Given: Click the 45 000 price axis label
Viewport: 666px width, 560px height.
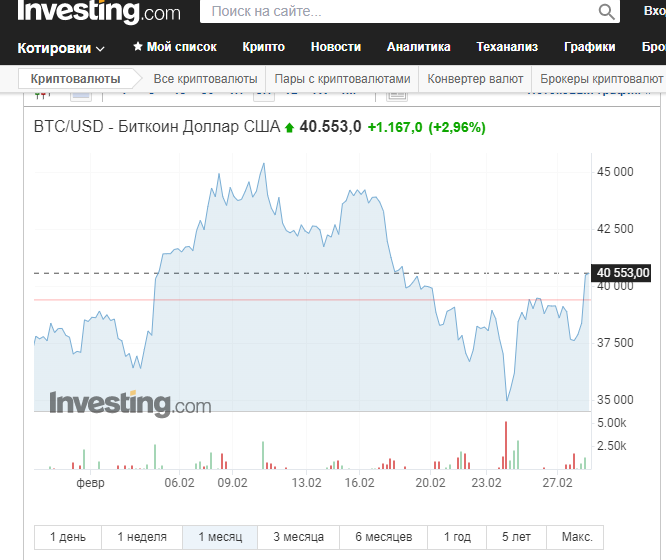Looking at the screenshot, I should tap(615, 172).
